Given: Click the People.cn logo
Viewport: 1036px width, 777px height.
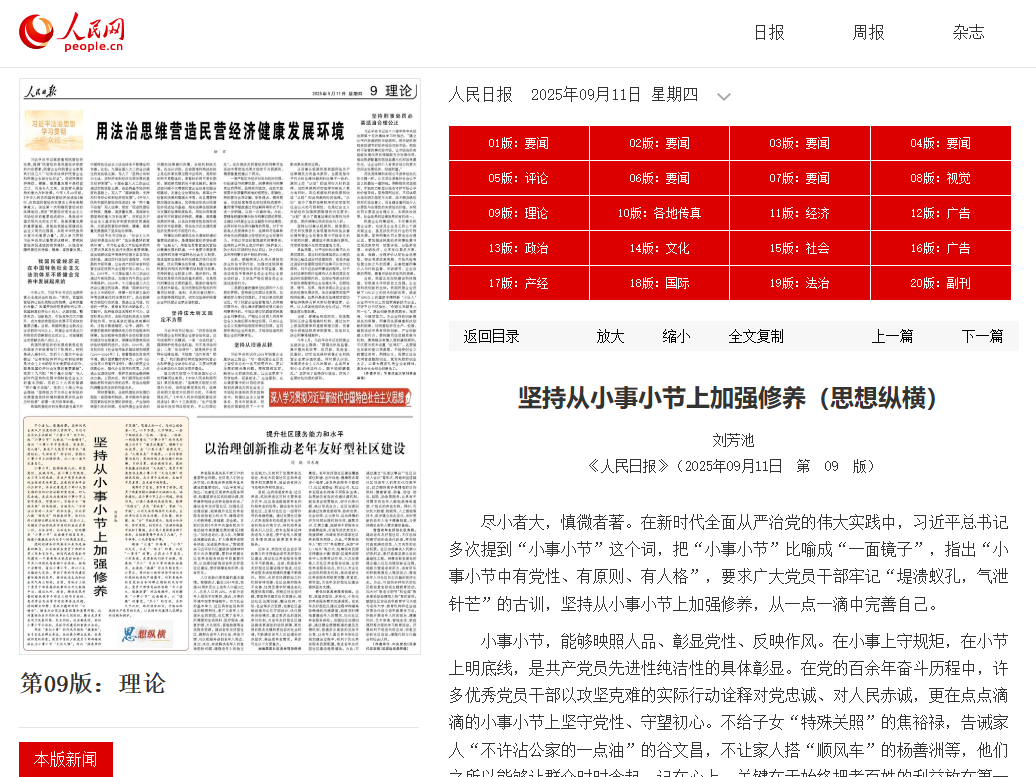Looking at the screenshot, I should pyautogui.click(x=71, y=33).
